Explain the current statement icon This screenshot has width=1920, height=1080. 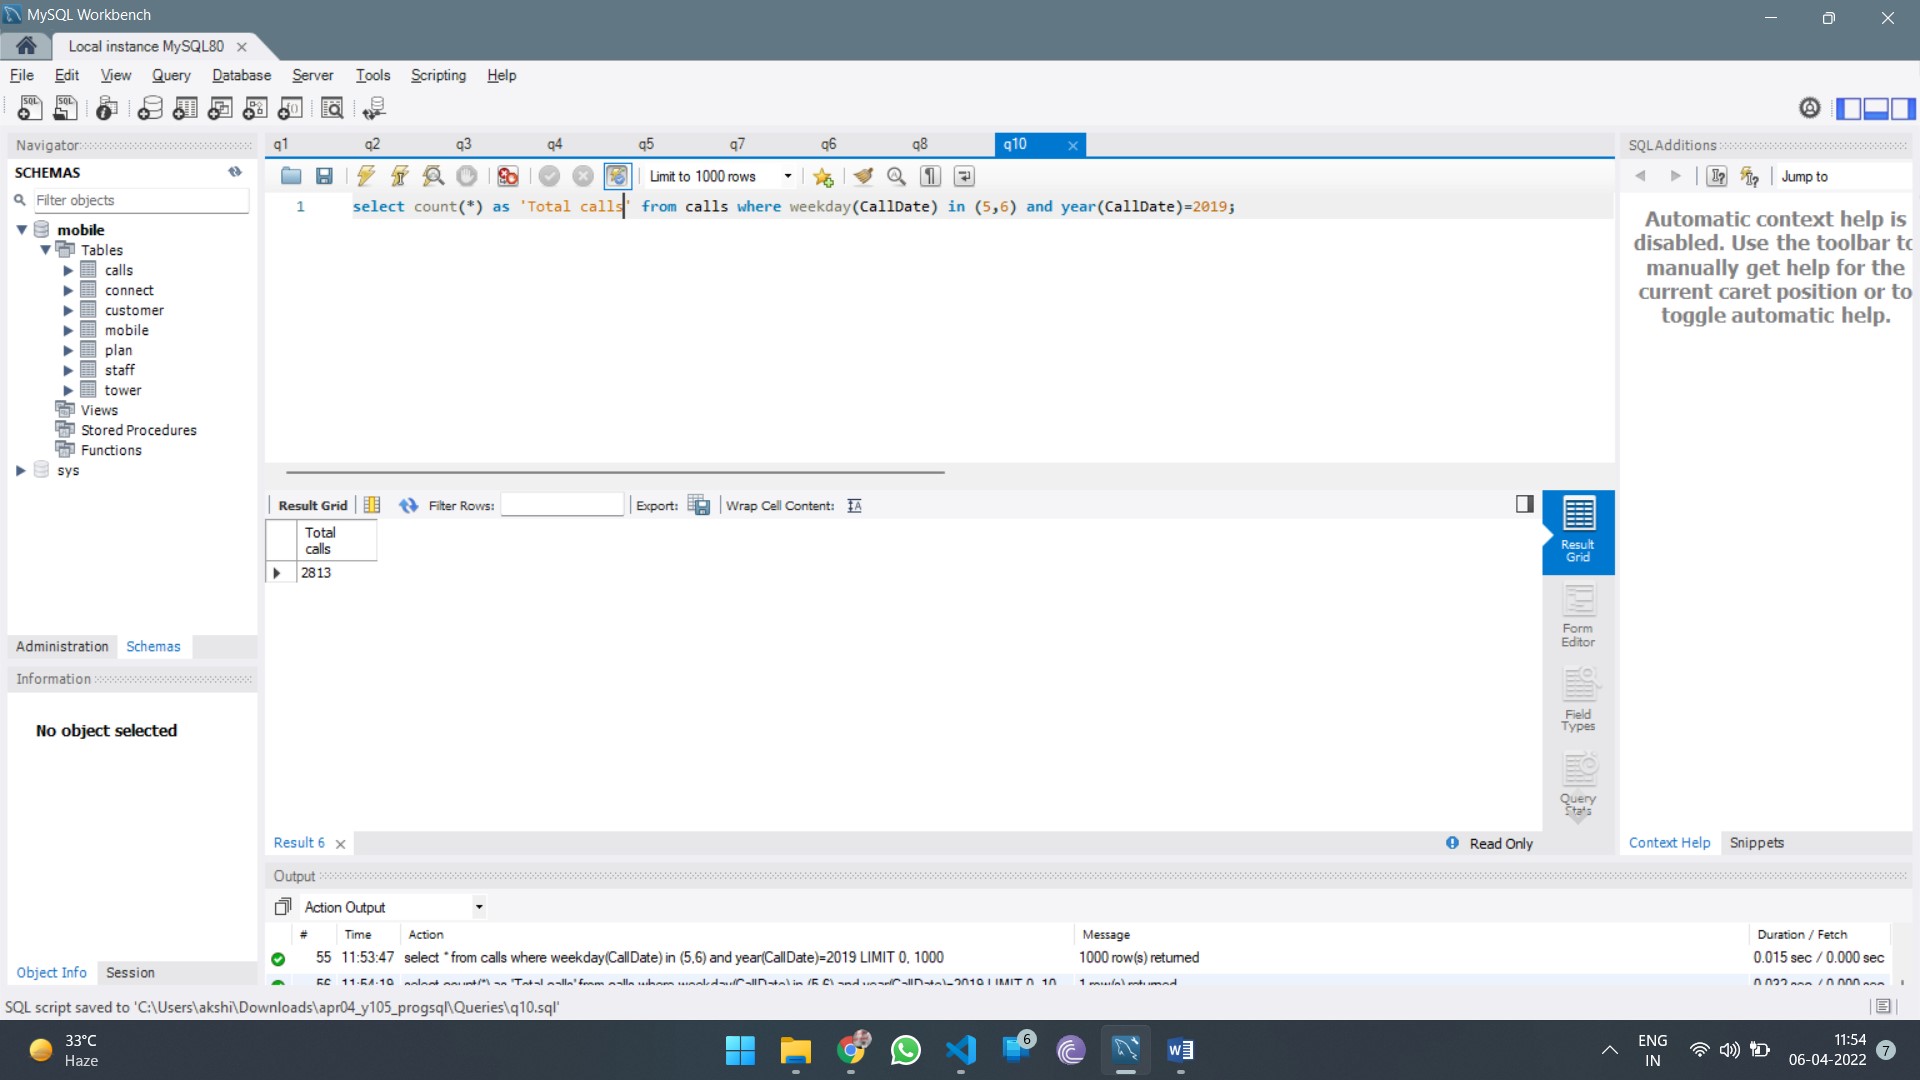pos(433,176)
